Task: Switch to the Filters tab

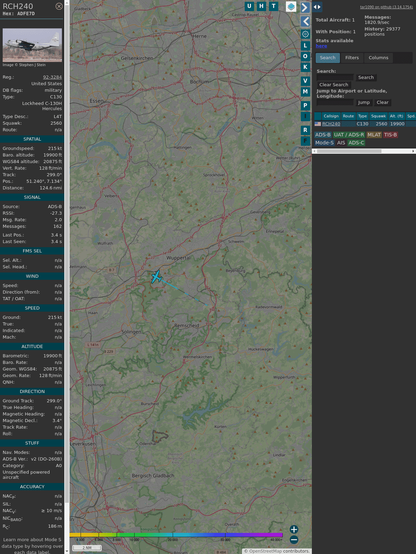Action: [352, 58]
